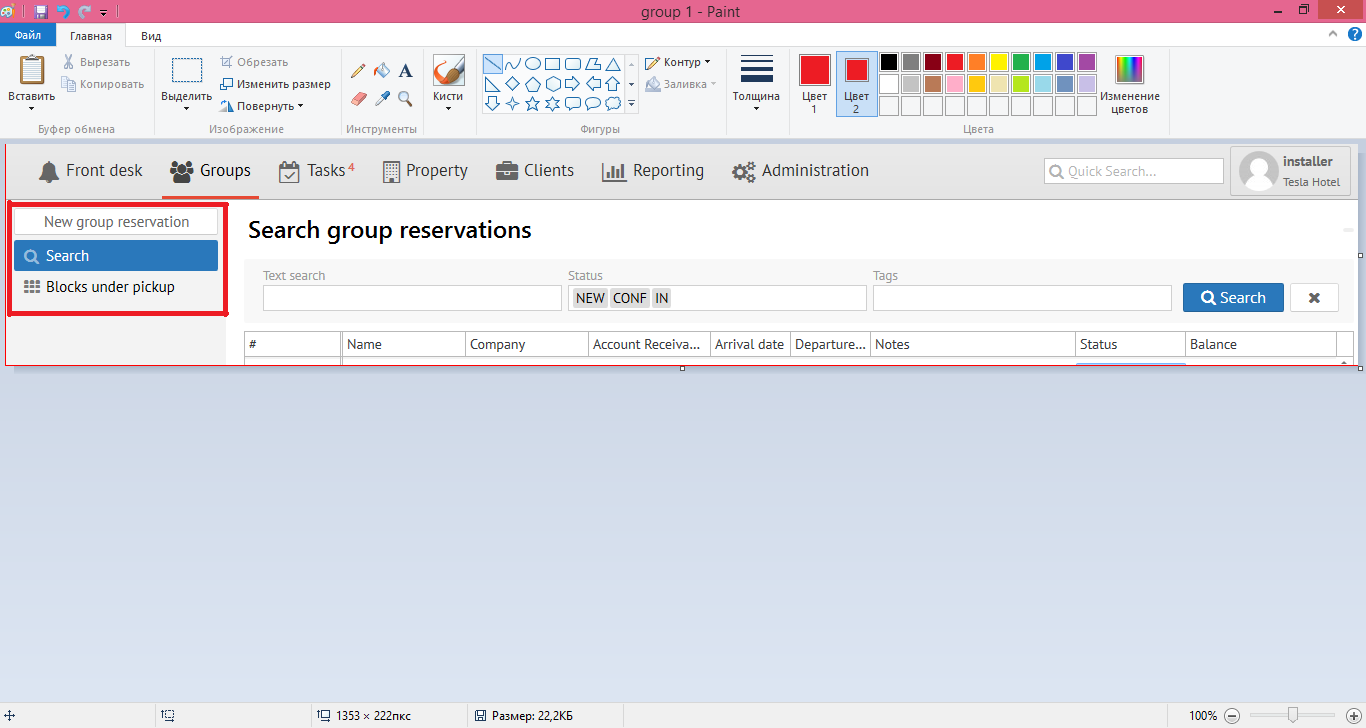Screen dimensions: 1366x728
Task: Pick the black swatch in the palette
Action: [888, 62]
